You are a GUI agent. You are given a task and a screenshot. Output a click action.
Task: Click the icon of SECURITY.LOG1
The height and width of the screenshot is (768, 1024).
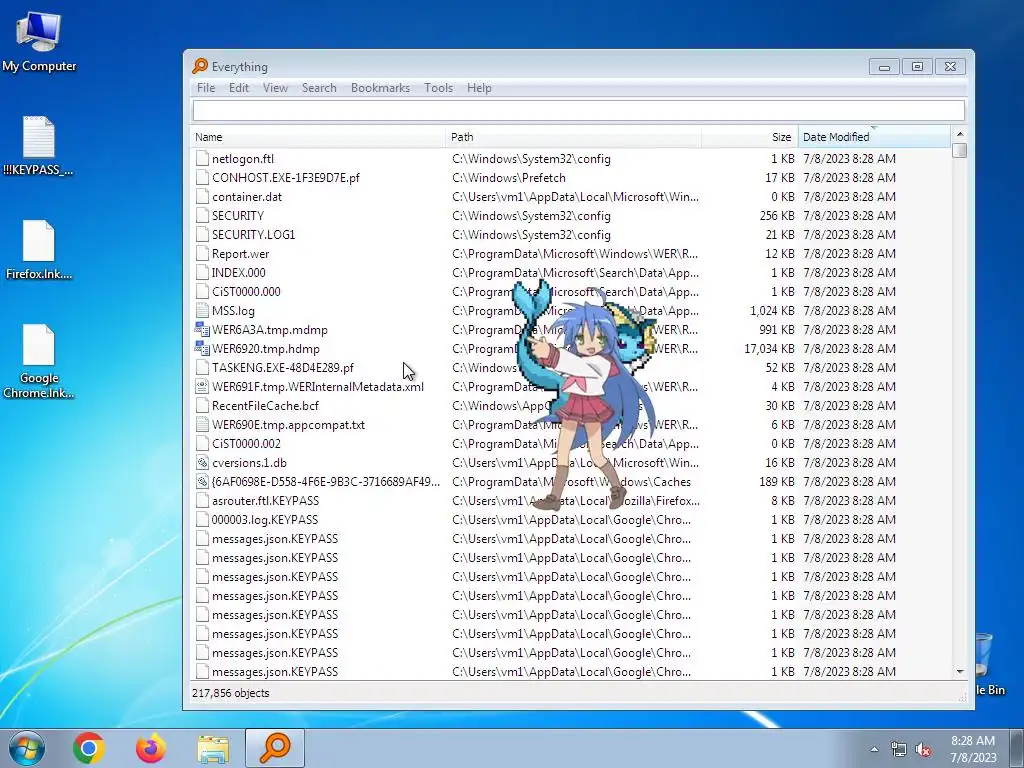click(202, 234)
